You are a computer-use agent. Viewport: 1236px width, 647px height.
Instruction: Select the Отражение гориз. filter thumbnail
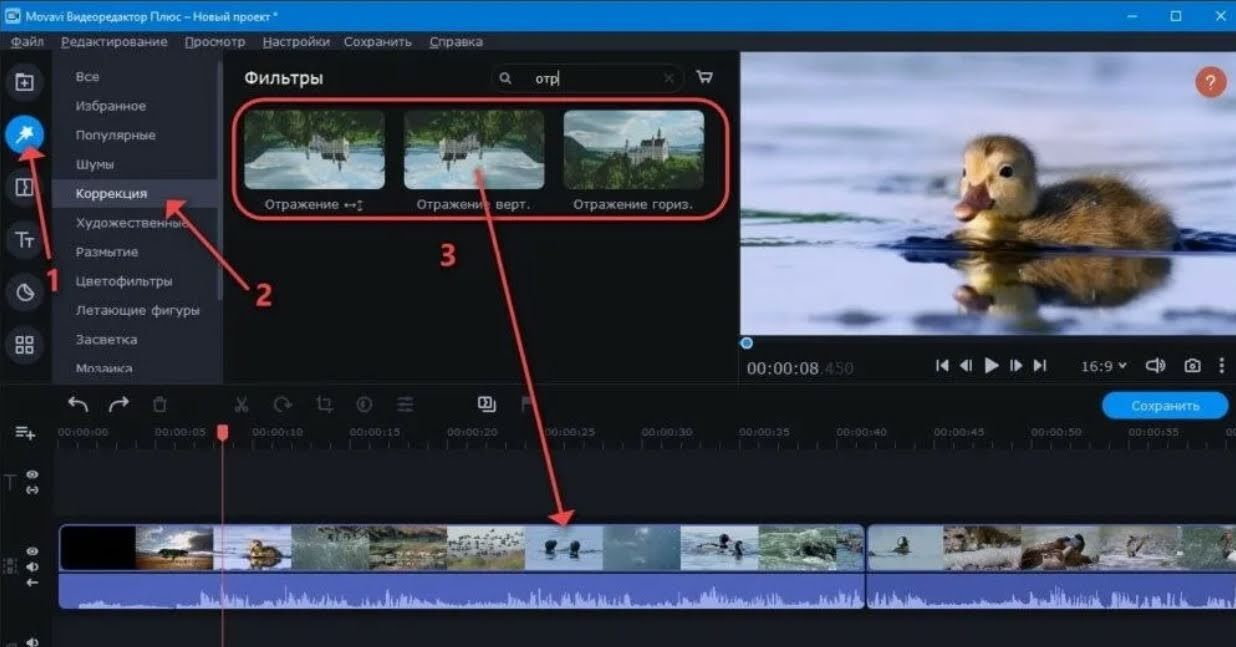point(633,150)
